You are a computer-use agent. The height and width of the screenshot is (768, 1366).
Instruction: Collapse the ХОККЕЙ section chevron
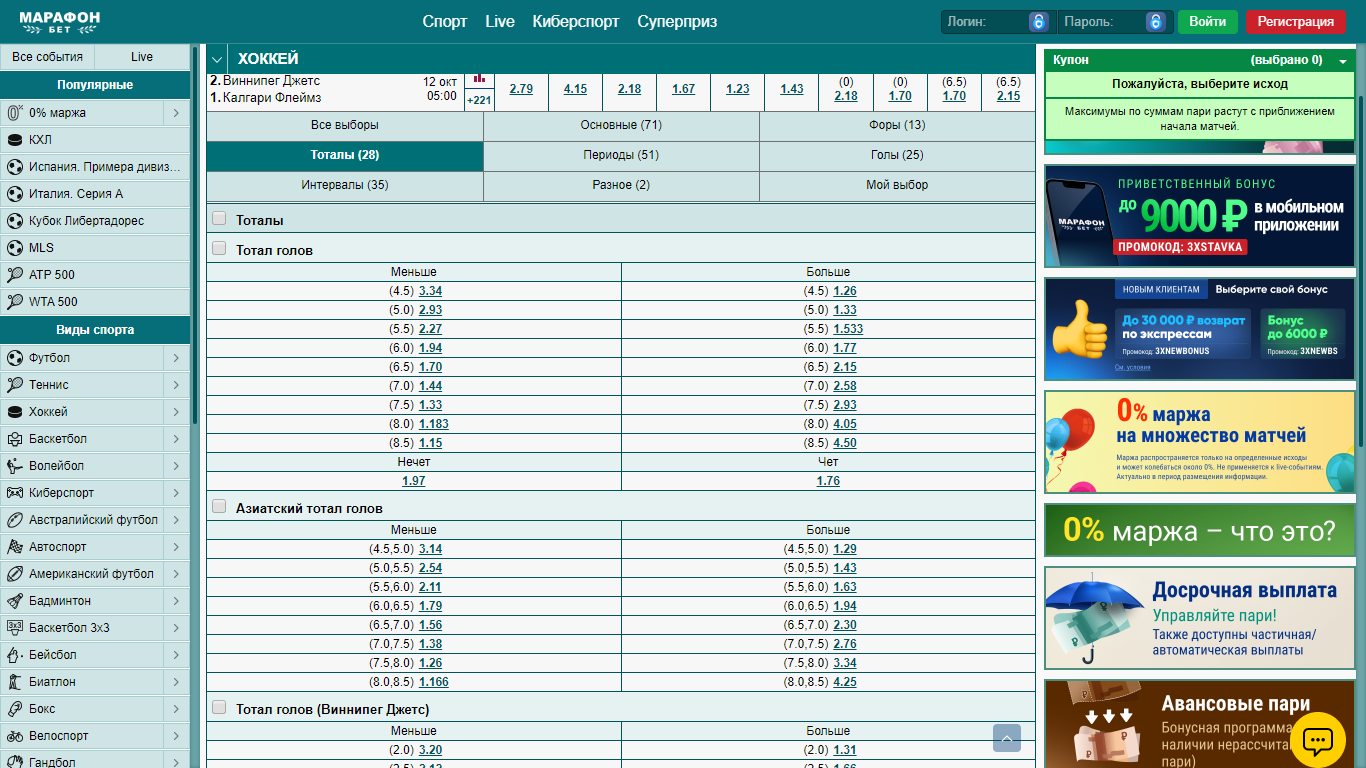(x=217, y=59)
